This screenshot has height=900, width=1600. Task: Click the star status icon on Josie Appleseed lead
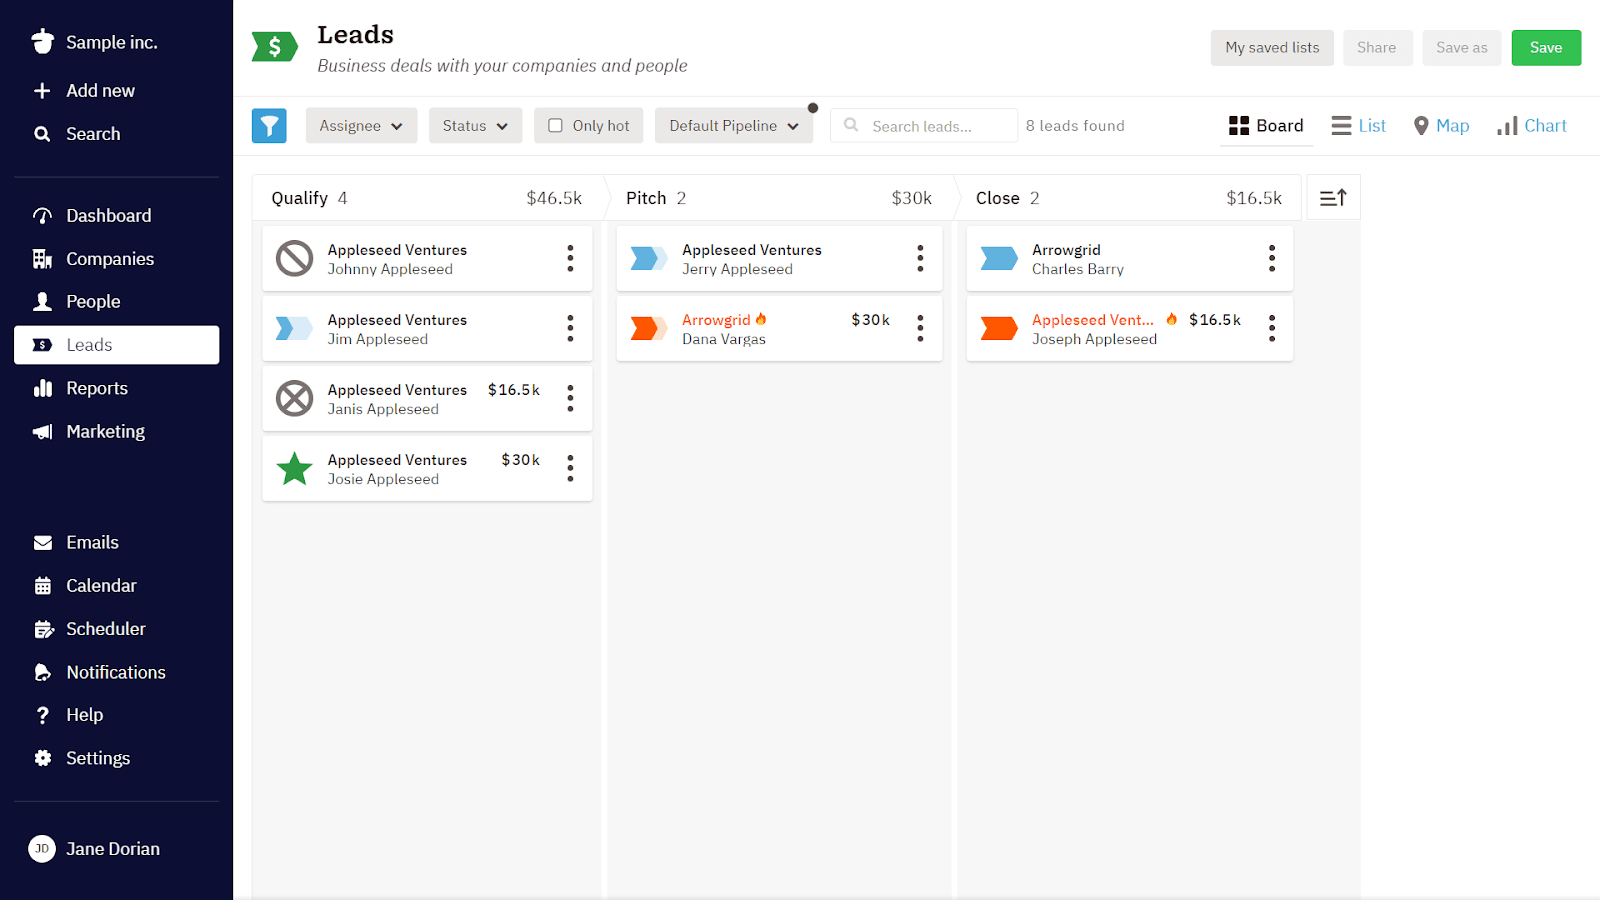coord(293,468)
